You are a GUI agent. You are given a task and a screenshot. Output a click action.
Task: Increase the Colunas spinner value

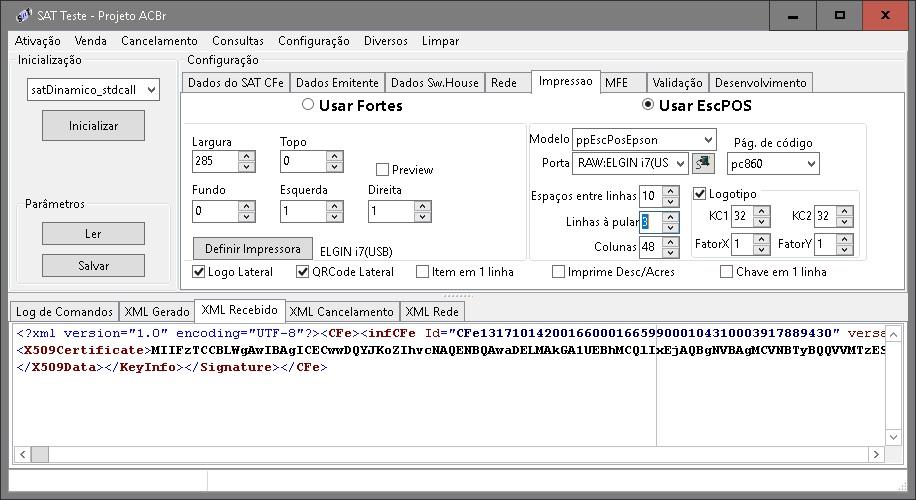click(x=671, y=242)
